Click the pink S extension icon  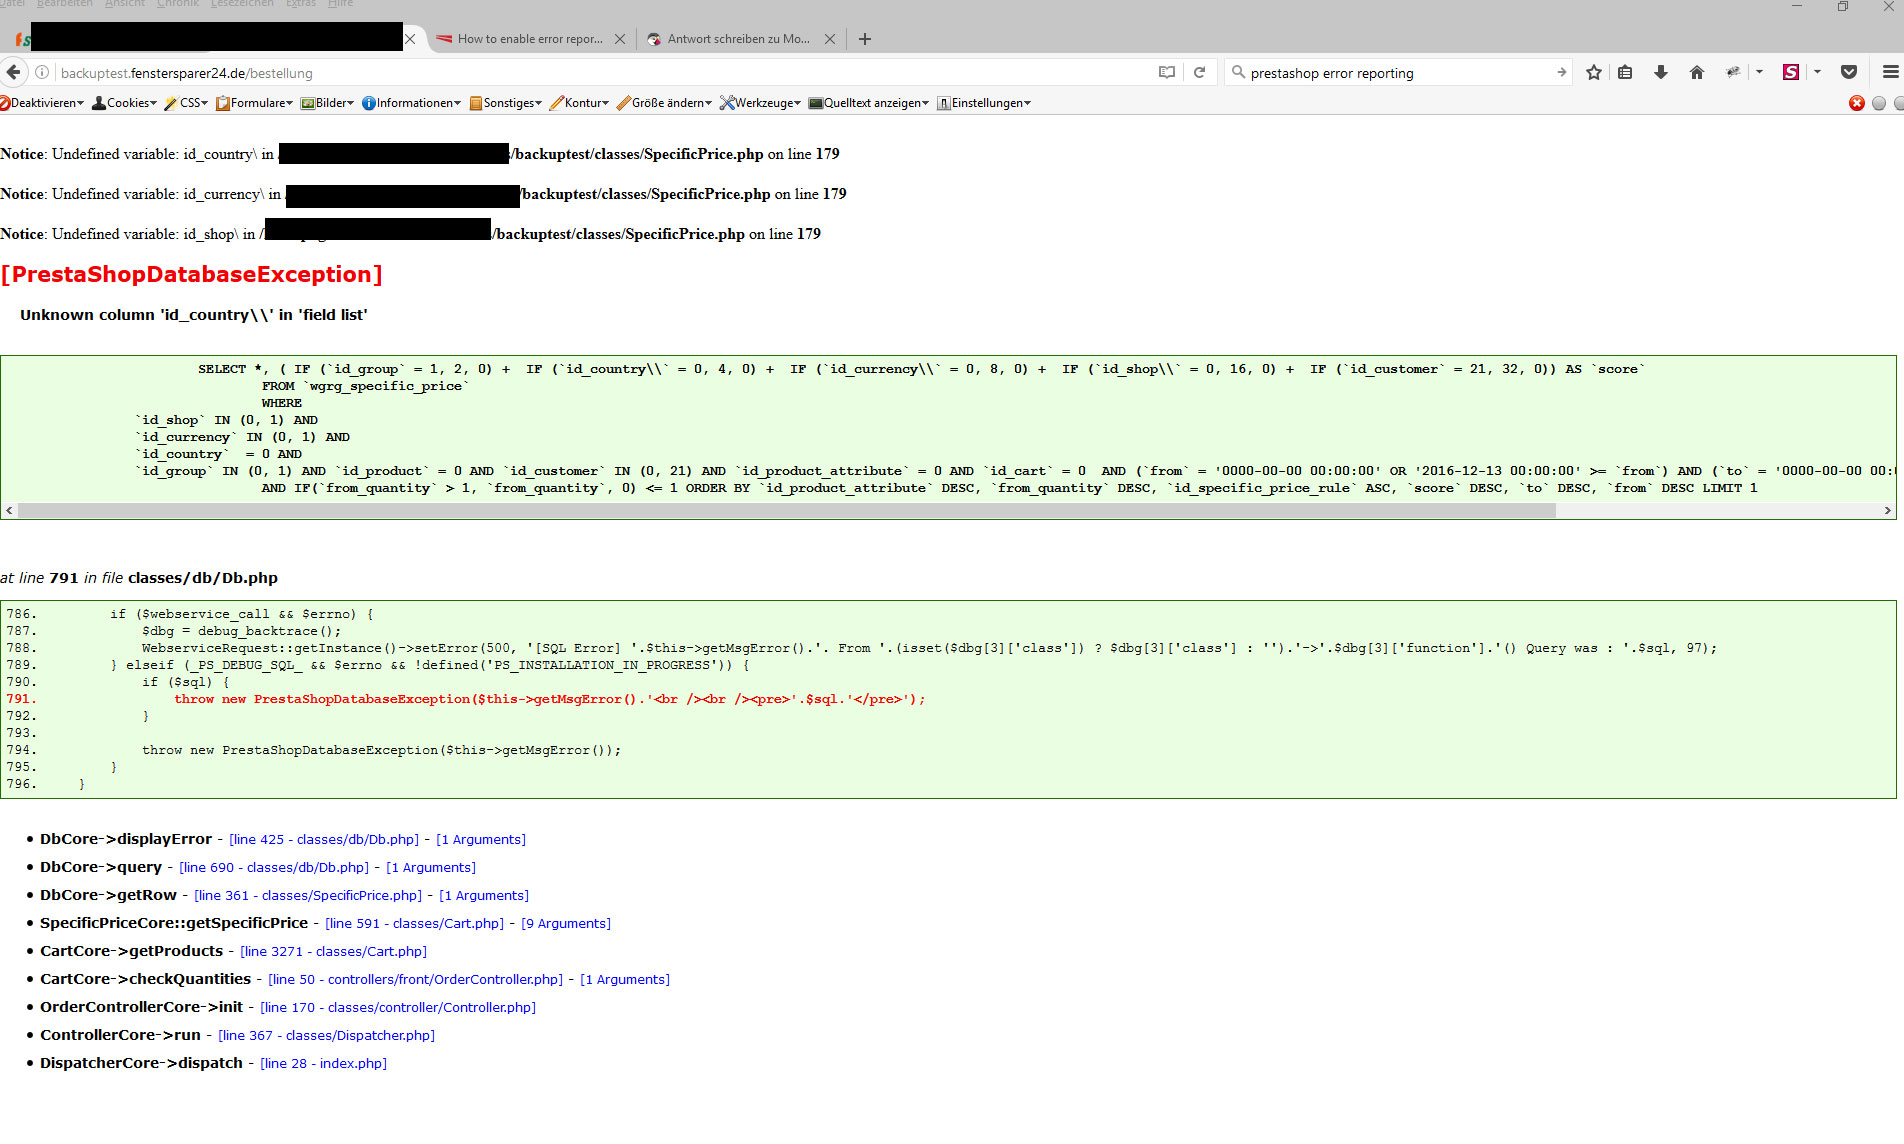[x=1791, y=72]
